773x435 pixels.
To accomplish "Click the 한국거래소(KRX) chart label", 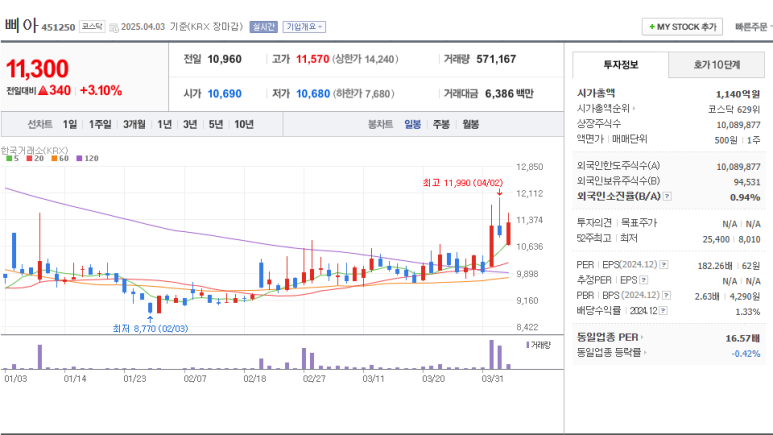I will pyautogui.click(x=35, y=150).
